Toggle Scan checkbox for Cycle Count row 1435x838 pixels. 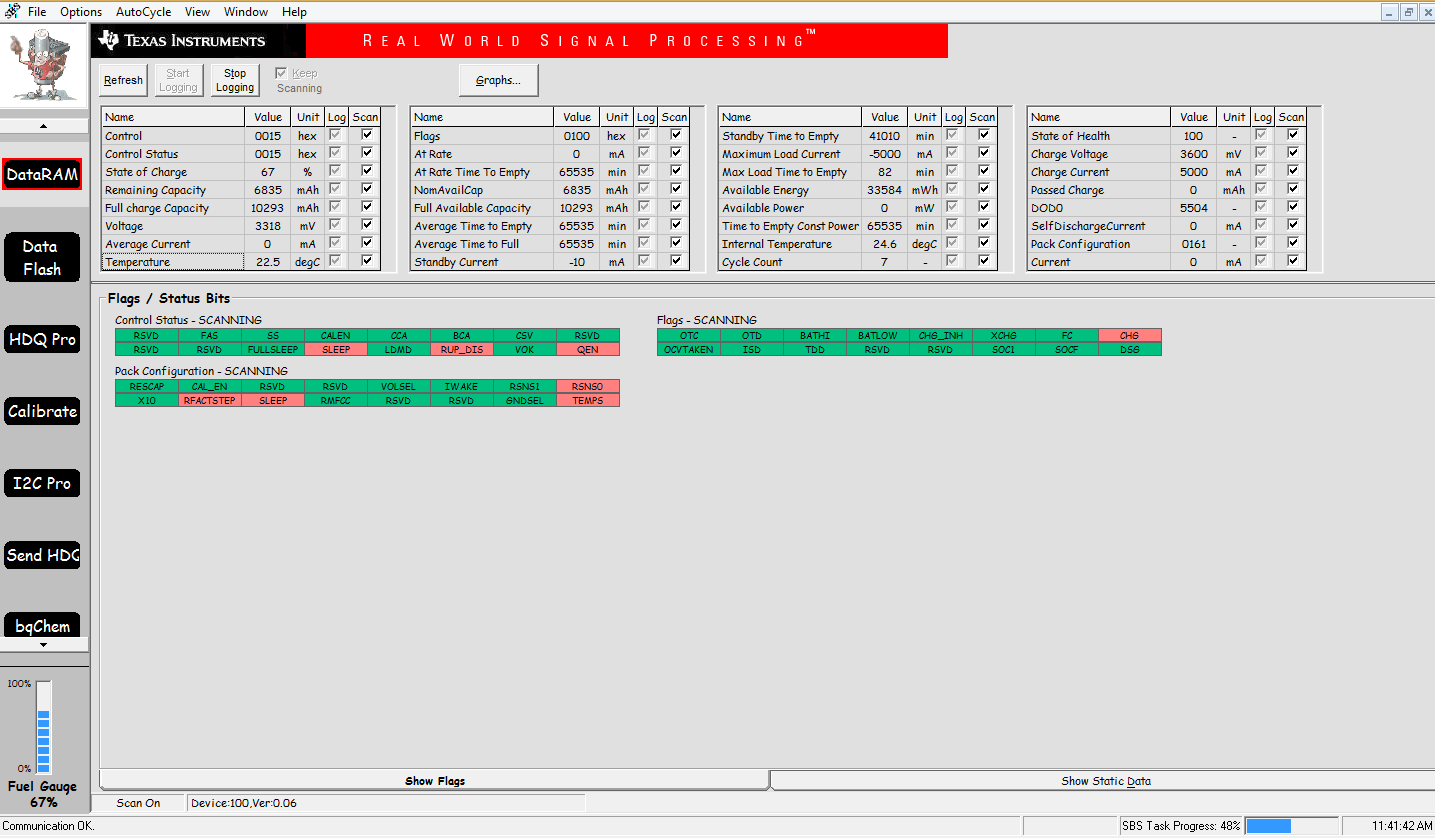coord(984,261)
